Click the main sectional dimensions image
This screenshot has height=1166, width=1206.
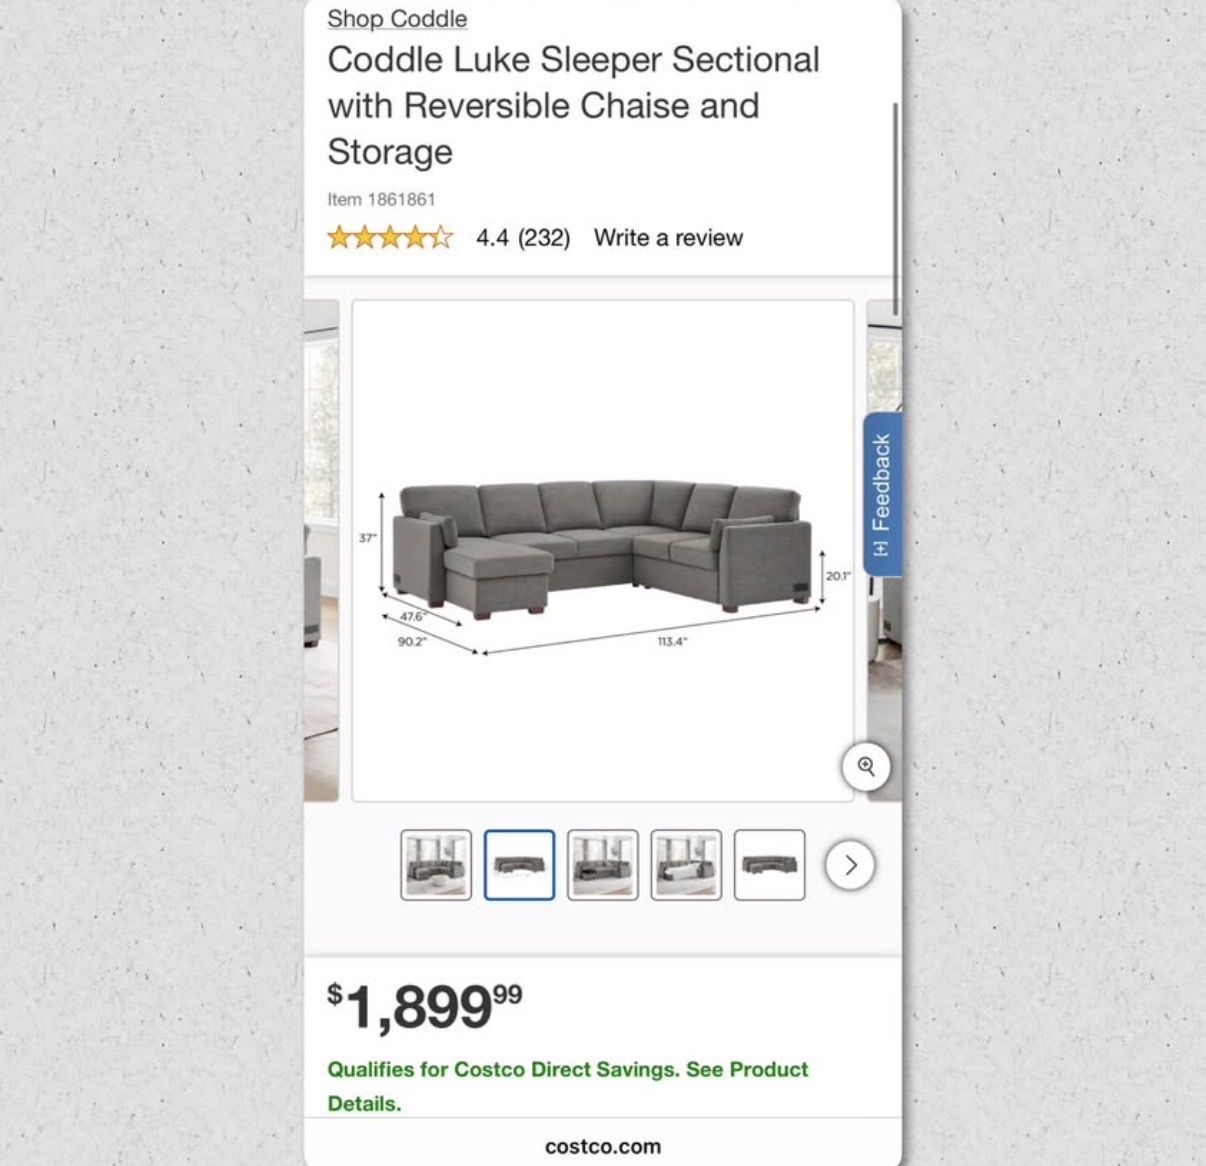(603, 551)
